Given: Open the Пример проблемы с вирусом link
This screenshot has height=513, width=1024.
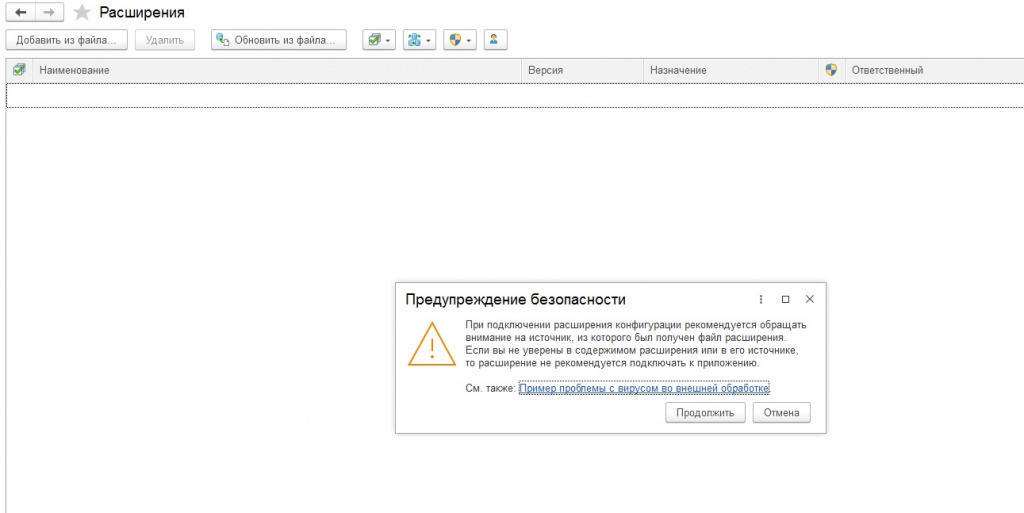Looking at the screenshot, I should point(645,388).
